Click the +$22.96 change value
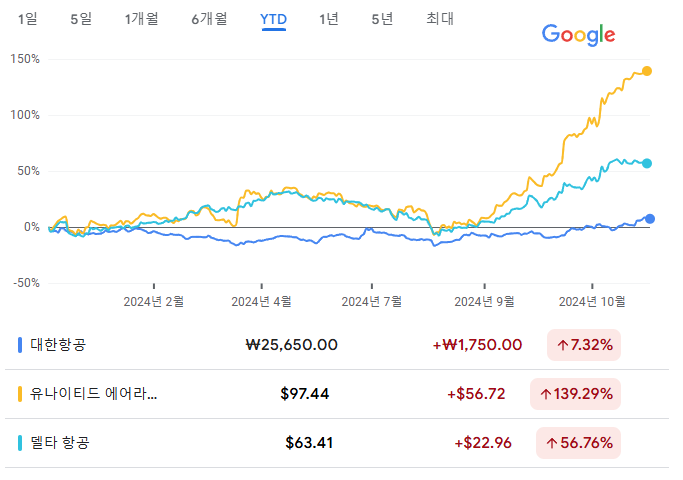683x480 pixels. pyautogui.click(x=483, y=443)
